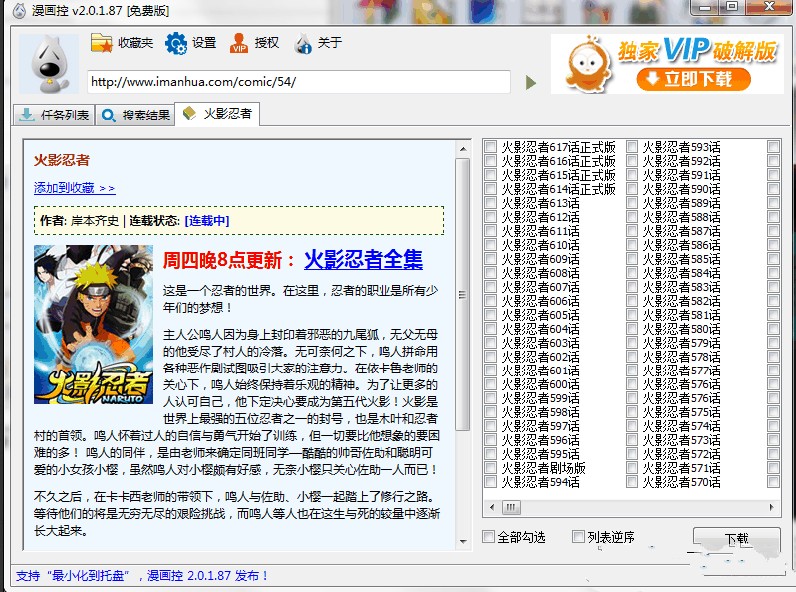Click the VIP 授权 license icon
Viewport: 796px width, 592px height.
point(239,43)
